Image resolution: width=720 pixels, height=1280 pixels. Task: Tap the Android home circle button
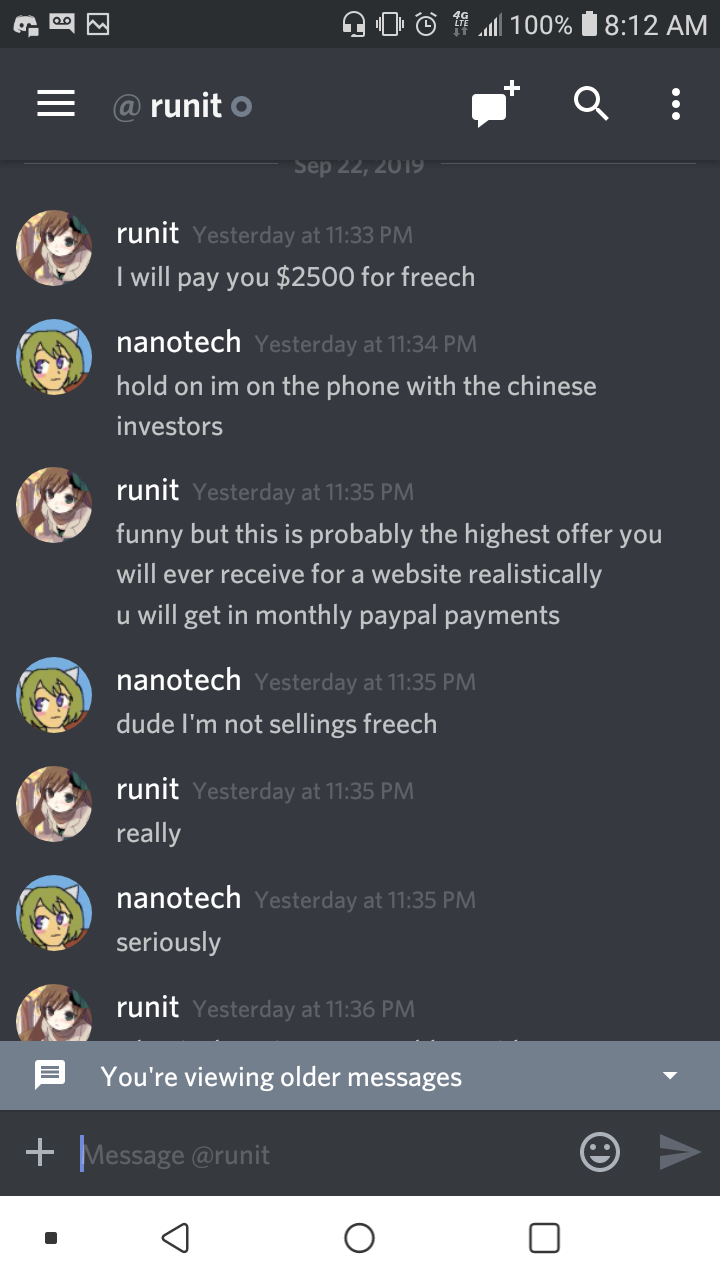(360, 1238)
